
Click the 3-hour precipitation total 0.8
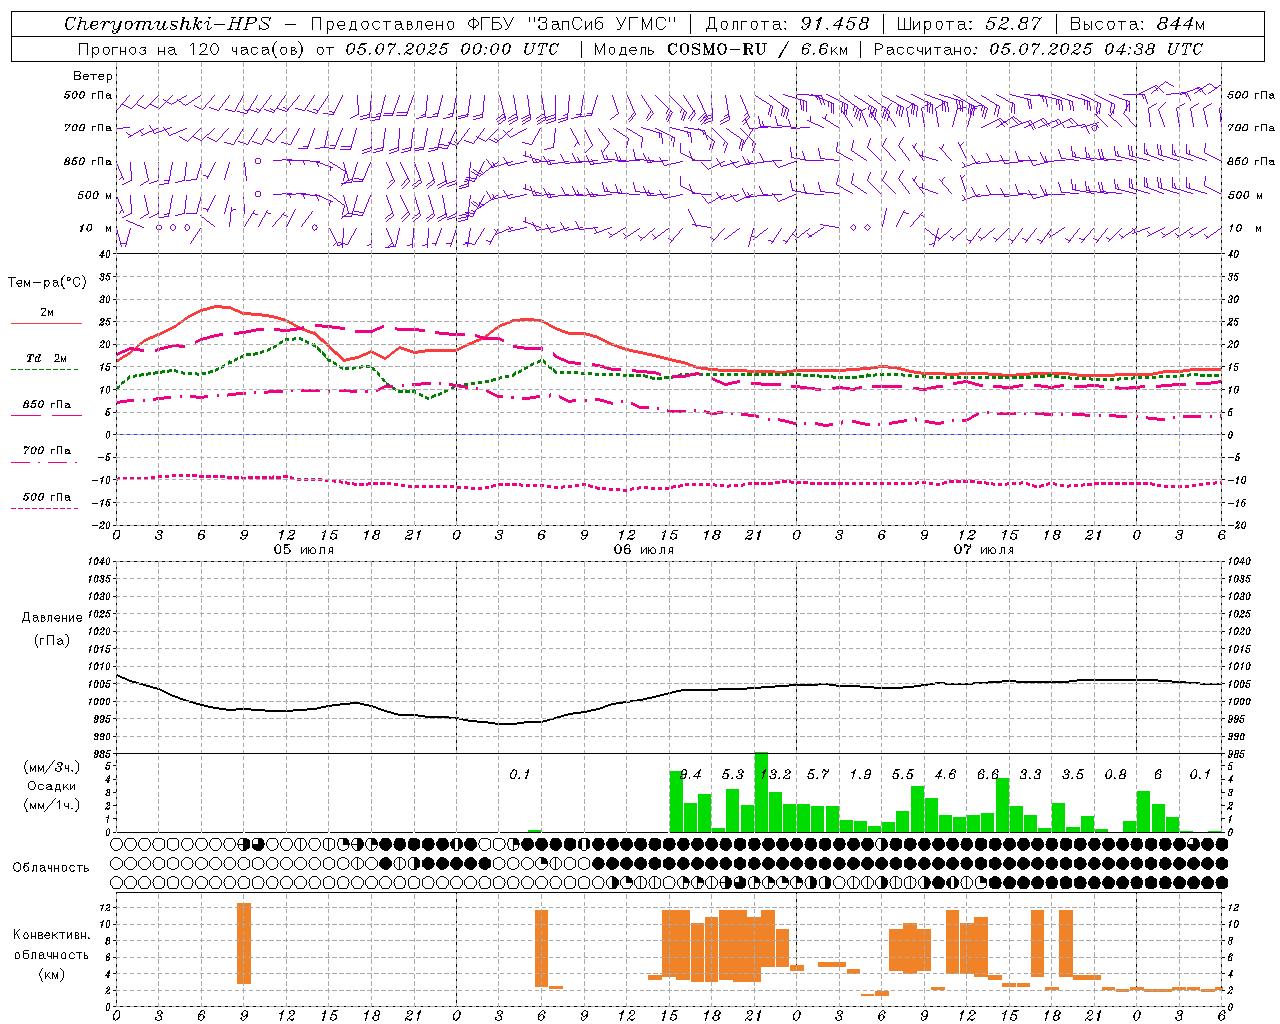[1115, 774]
